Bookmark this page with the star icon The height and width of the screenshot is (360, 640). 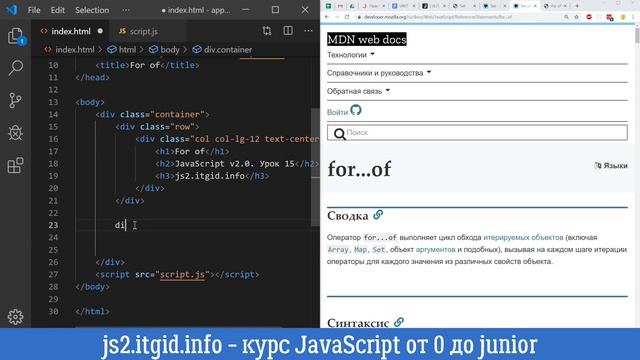click(576, 17)
